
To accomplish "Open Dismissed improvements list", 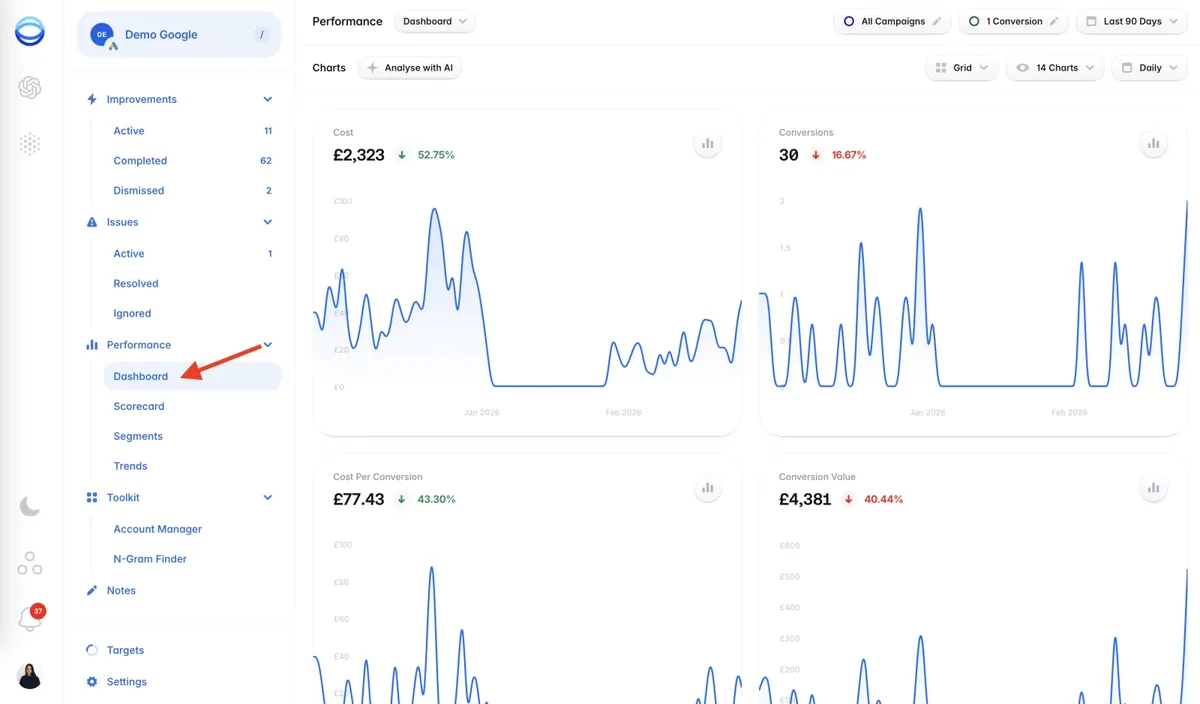I will tap(192, 191).
